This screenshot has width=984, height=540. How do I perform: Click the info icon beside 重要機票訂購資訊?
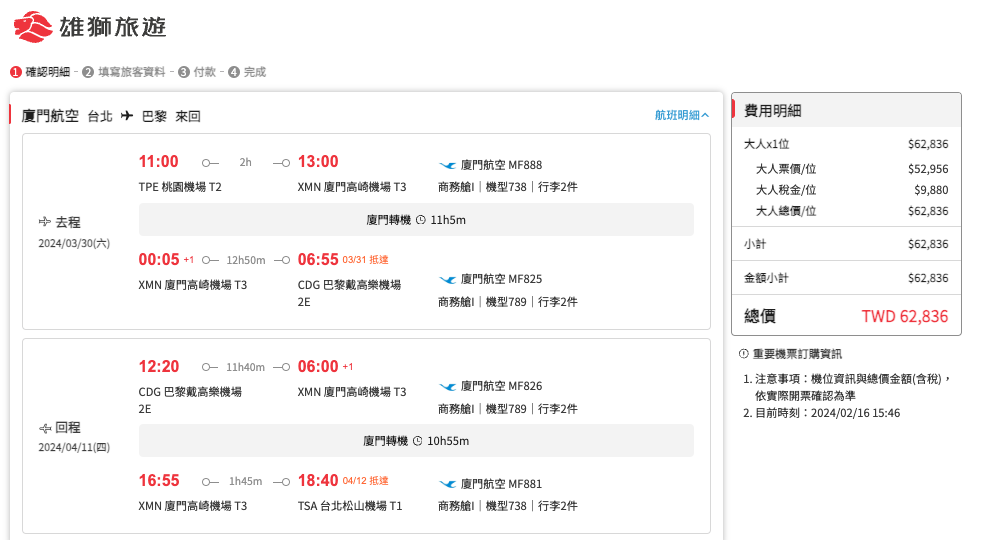pyautogui.click(x=744, y=354)
